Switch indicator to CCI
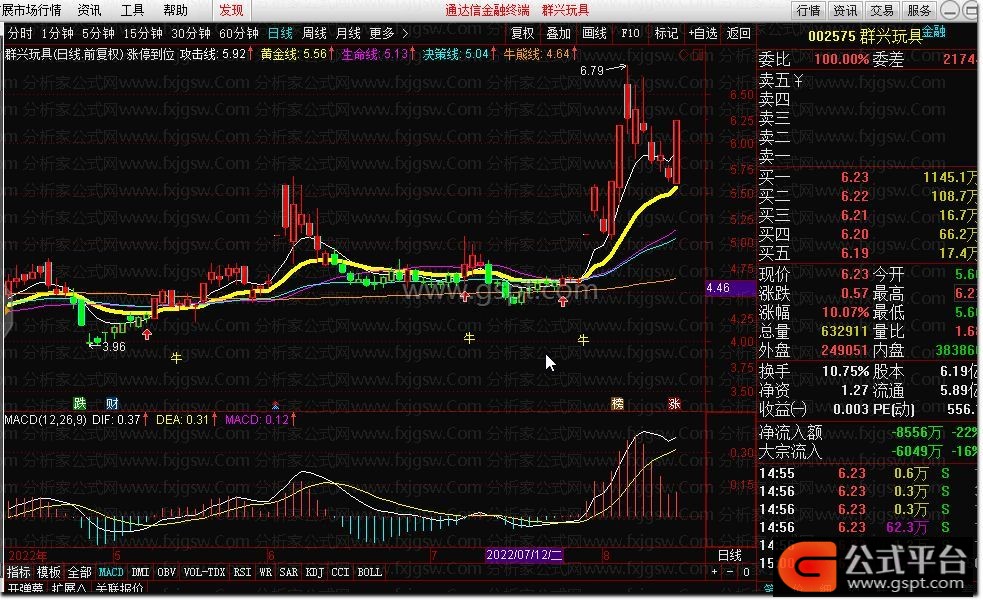This screenshot has width=983, height=600. pyautogui.click(x=340, y=572)
